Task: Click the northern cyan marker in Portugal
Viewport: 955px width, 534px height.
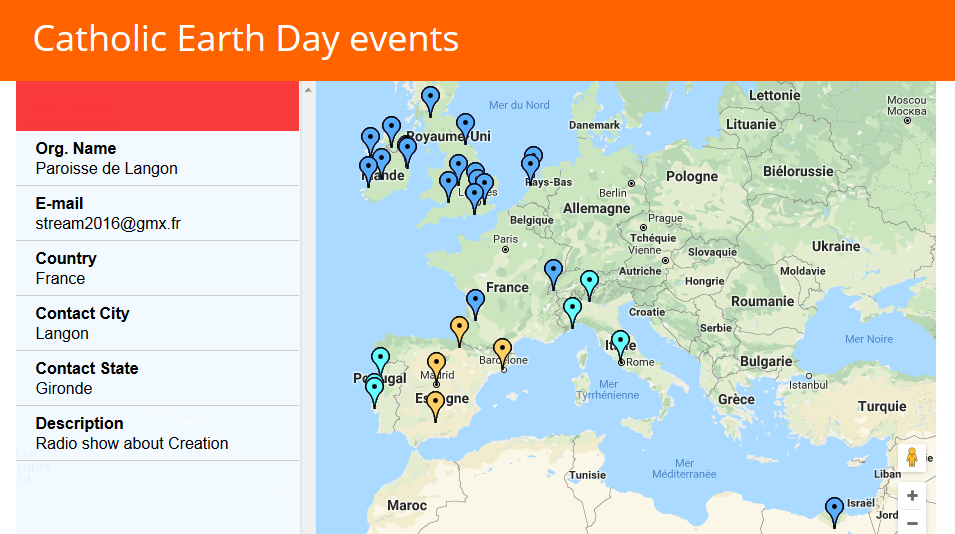Action: tap(380, 360)
